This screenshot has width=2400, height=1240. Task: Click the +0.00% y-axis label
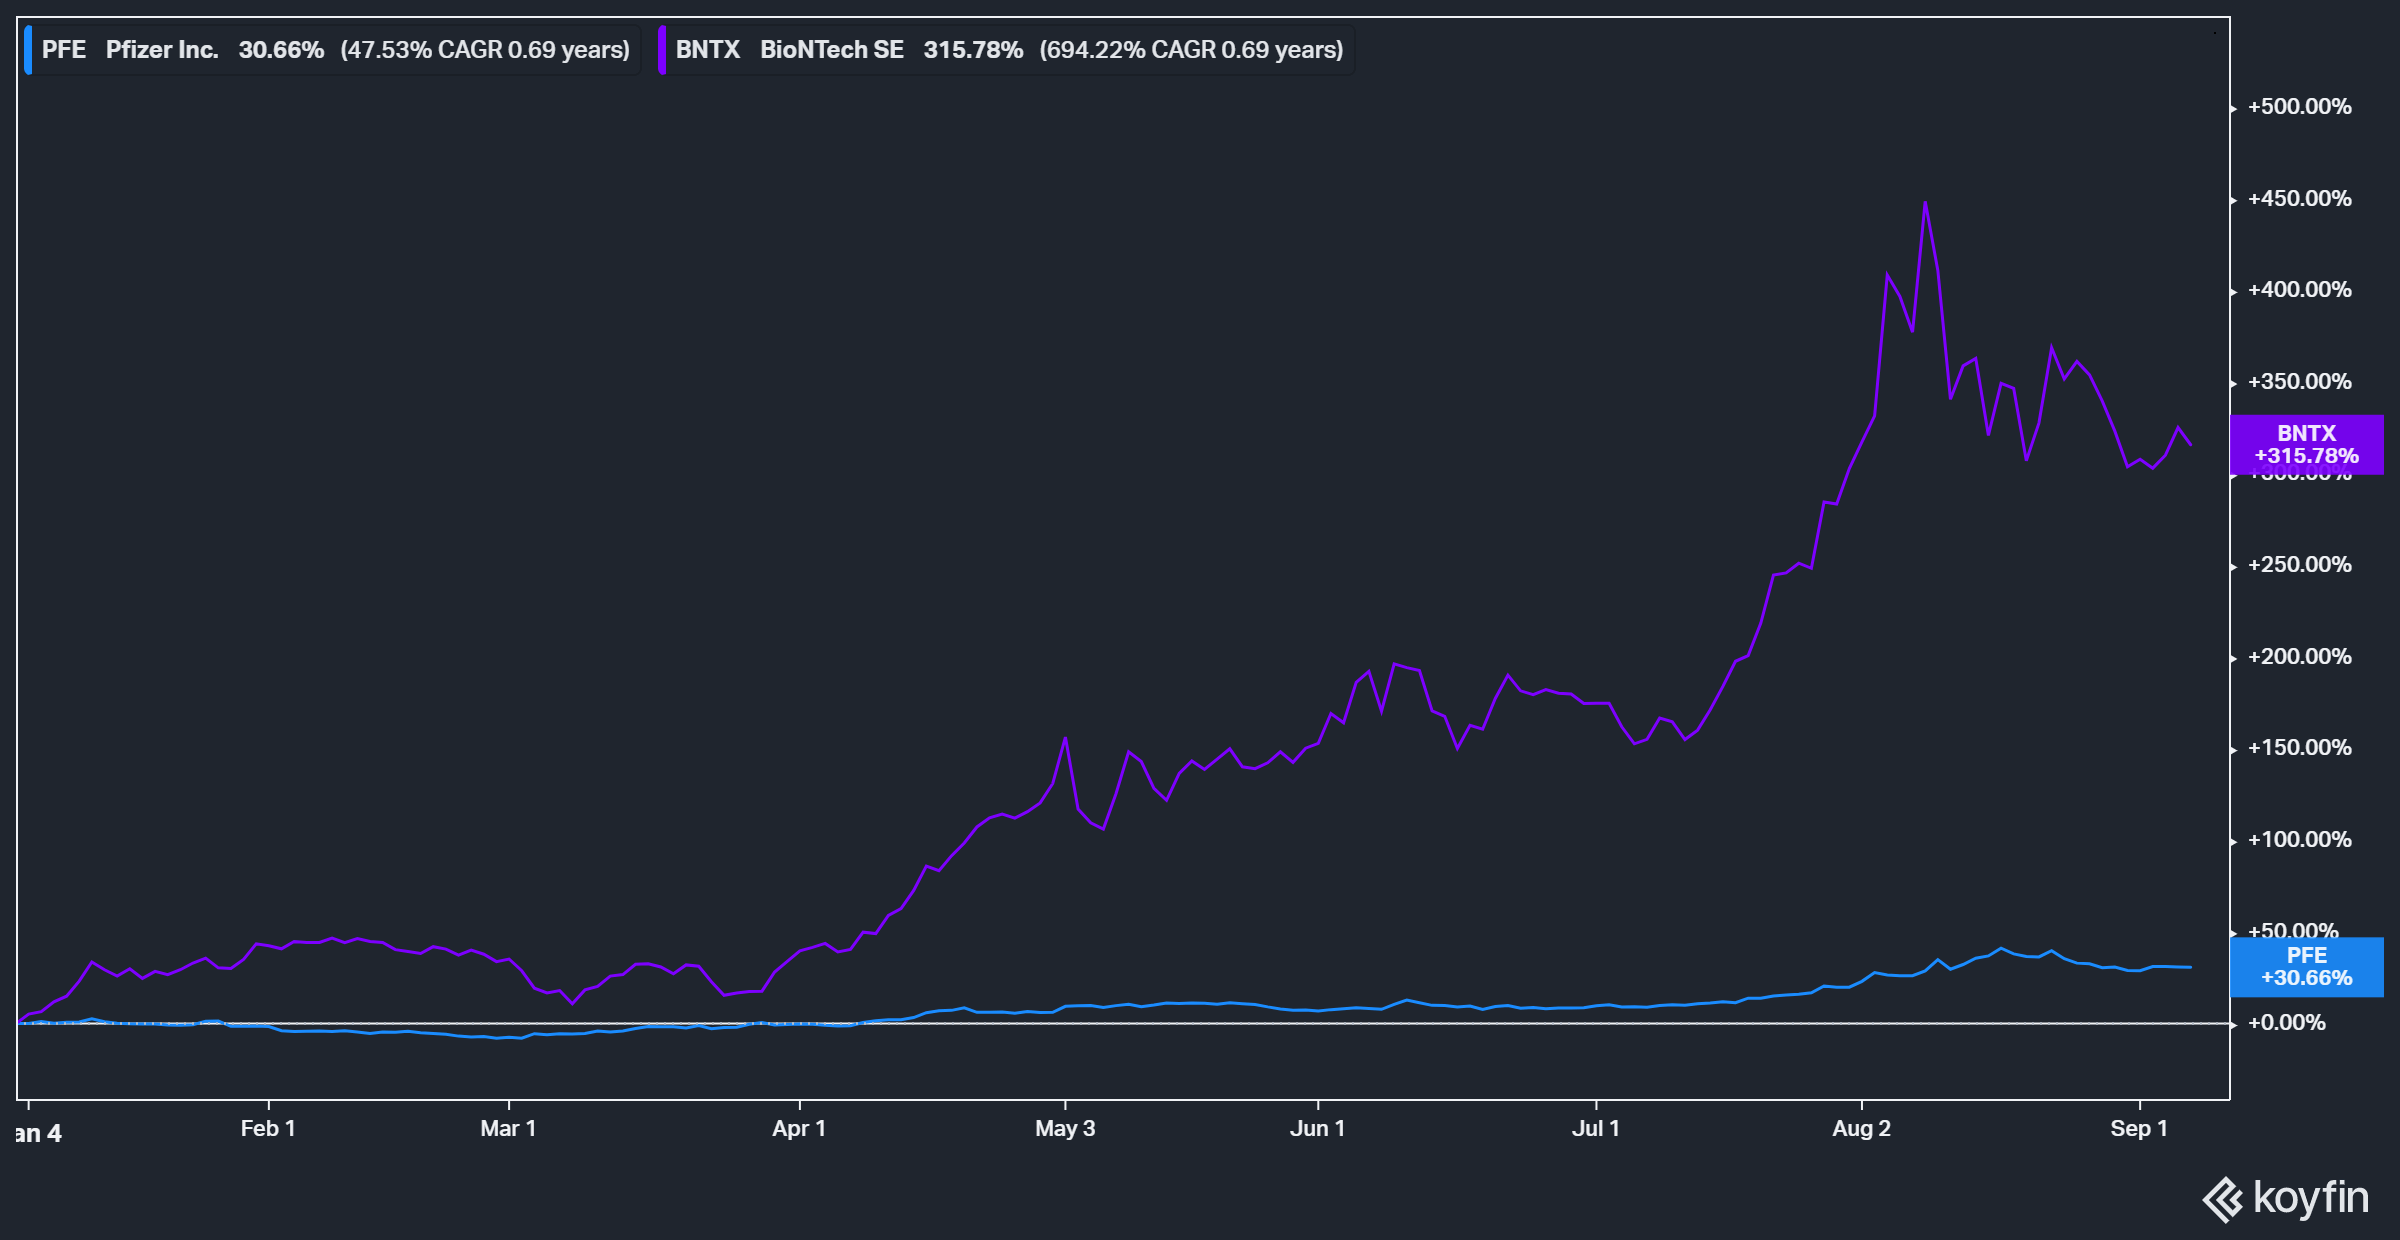point(2286,1023)
